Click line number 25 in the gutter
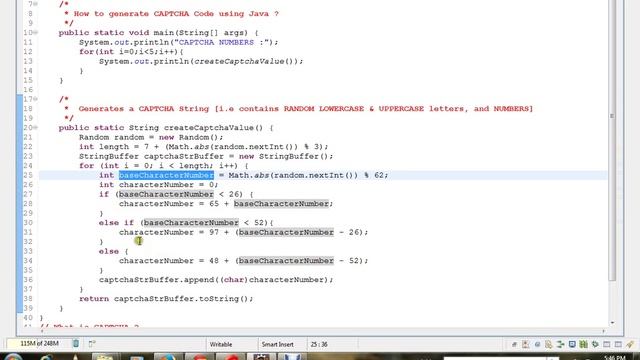The width and height of the screenshot is (640, 360). (x=28, y=175)
